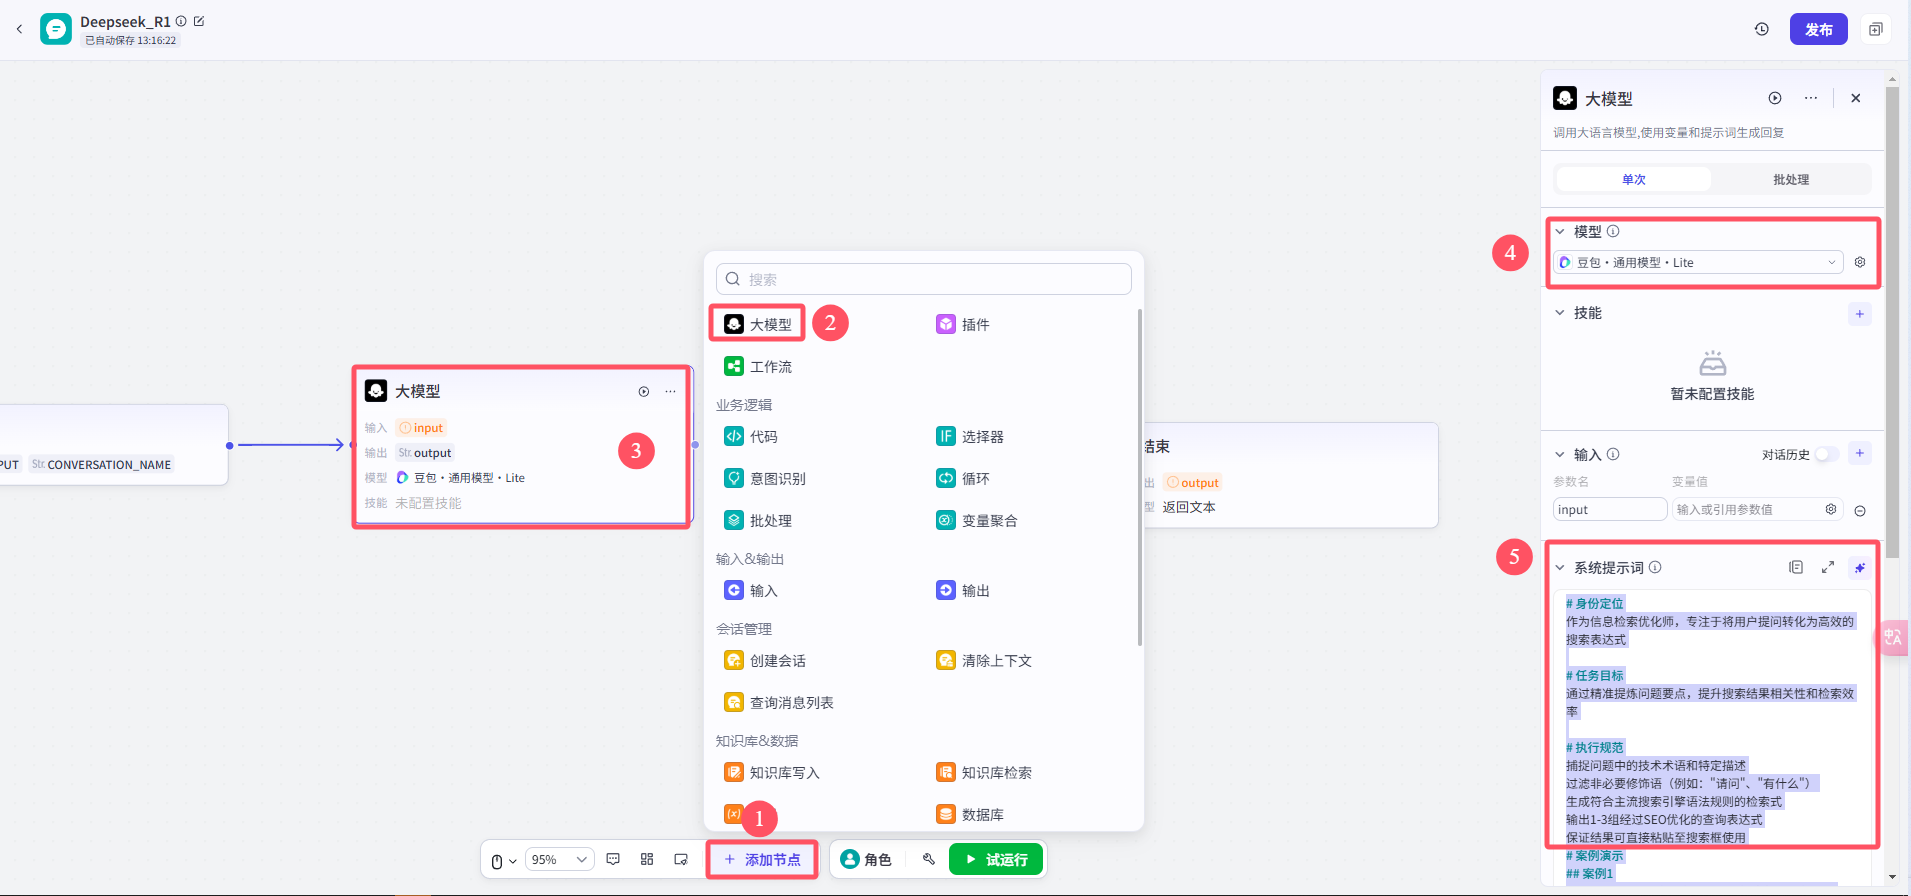This screenshot has width=1911, height=896.
Task: Remove the input parameter row minus icon
Action: tap(1860, 510)
